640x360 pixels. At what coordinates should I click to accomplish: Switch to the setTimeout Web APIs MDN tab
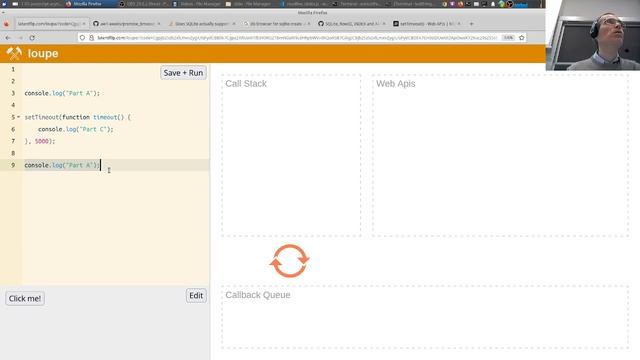tap(427, 24)
